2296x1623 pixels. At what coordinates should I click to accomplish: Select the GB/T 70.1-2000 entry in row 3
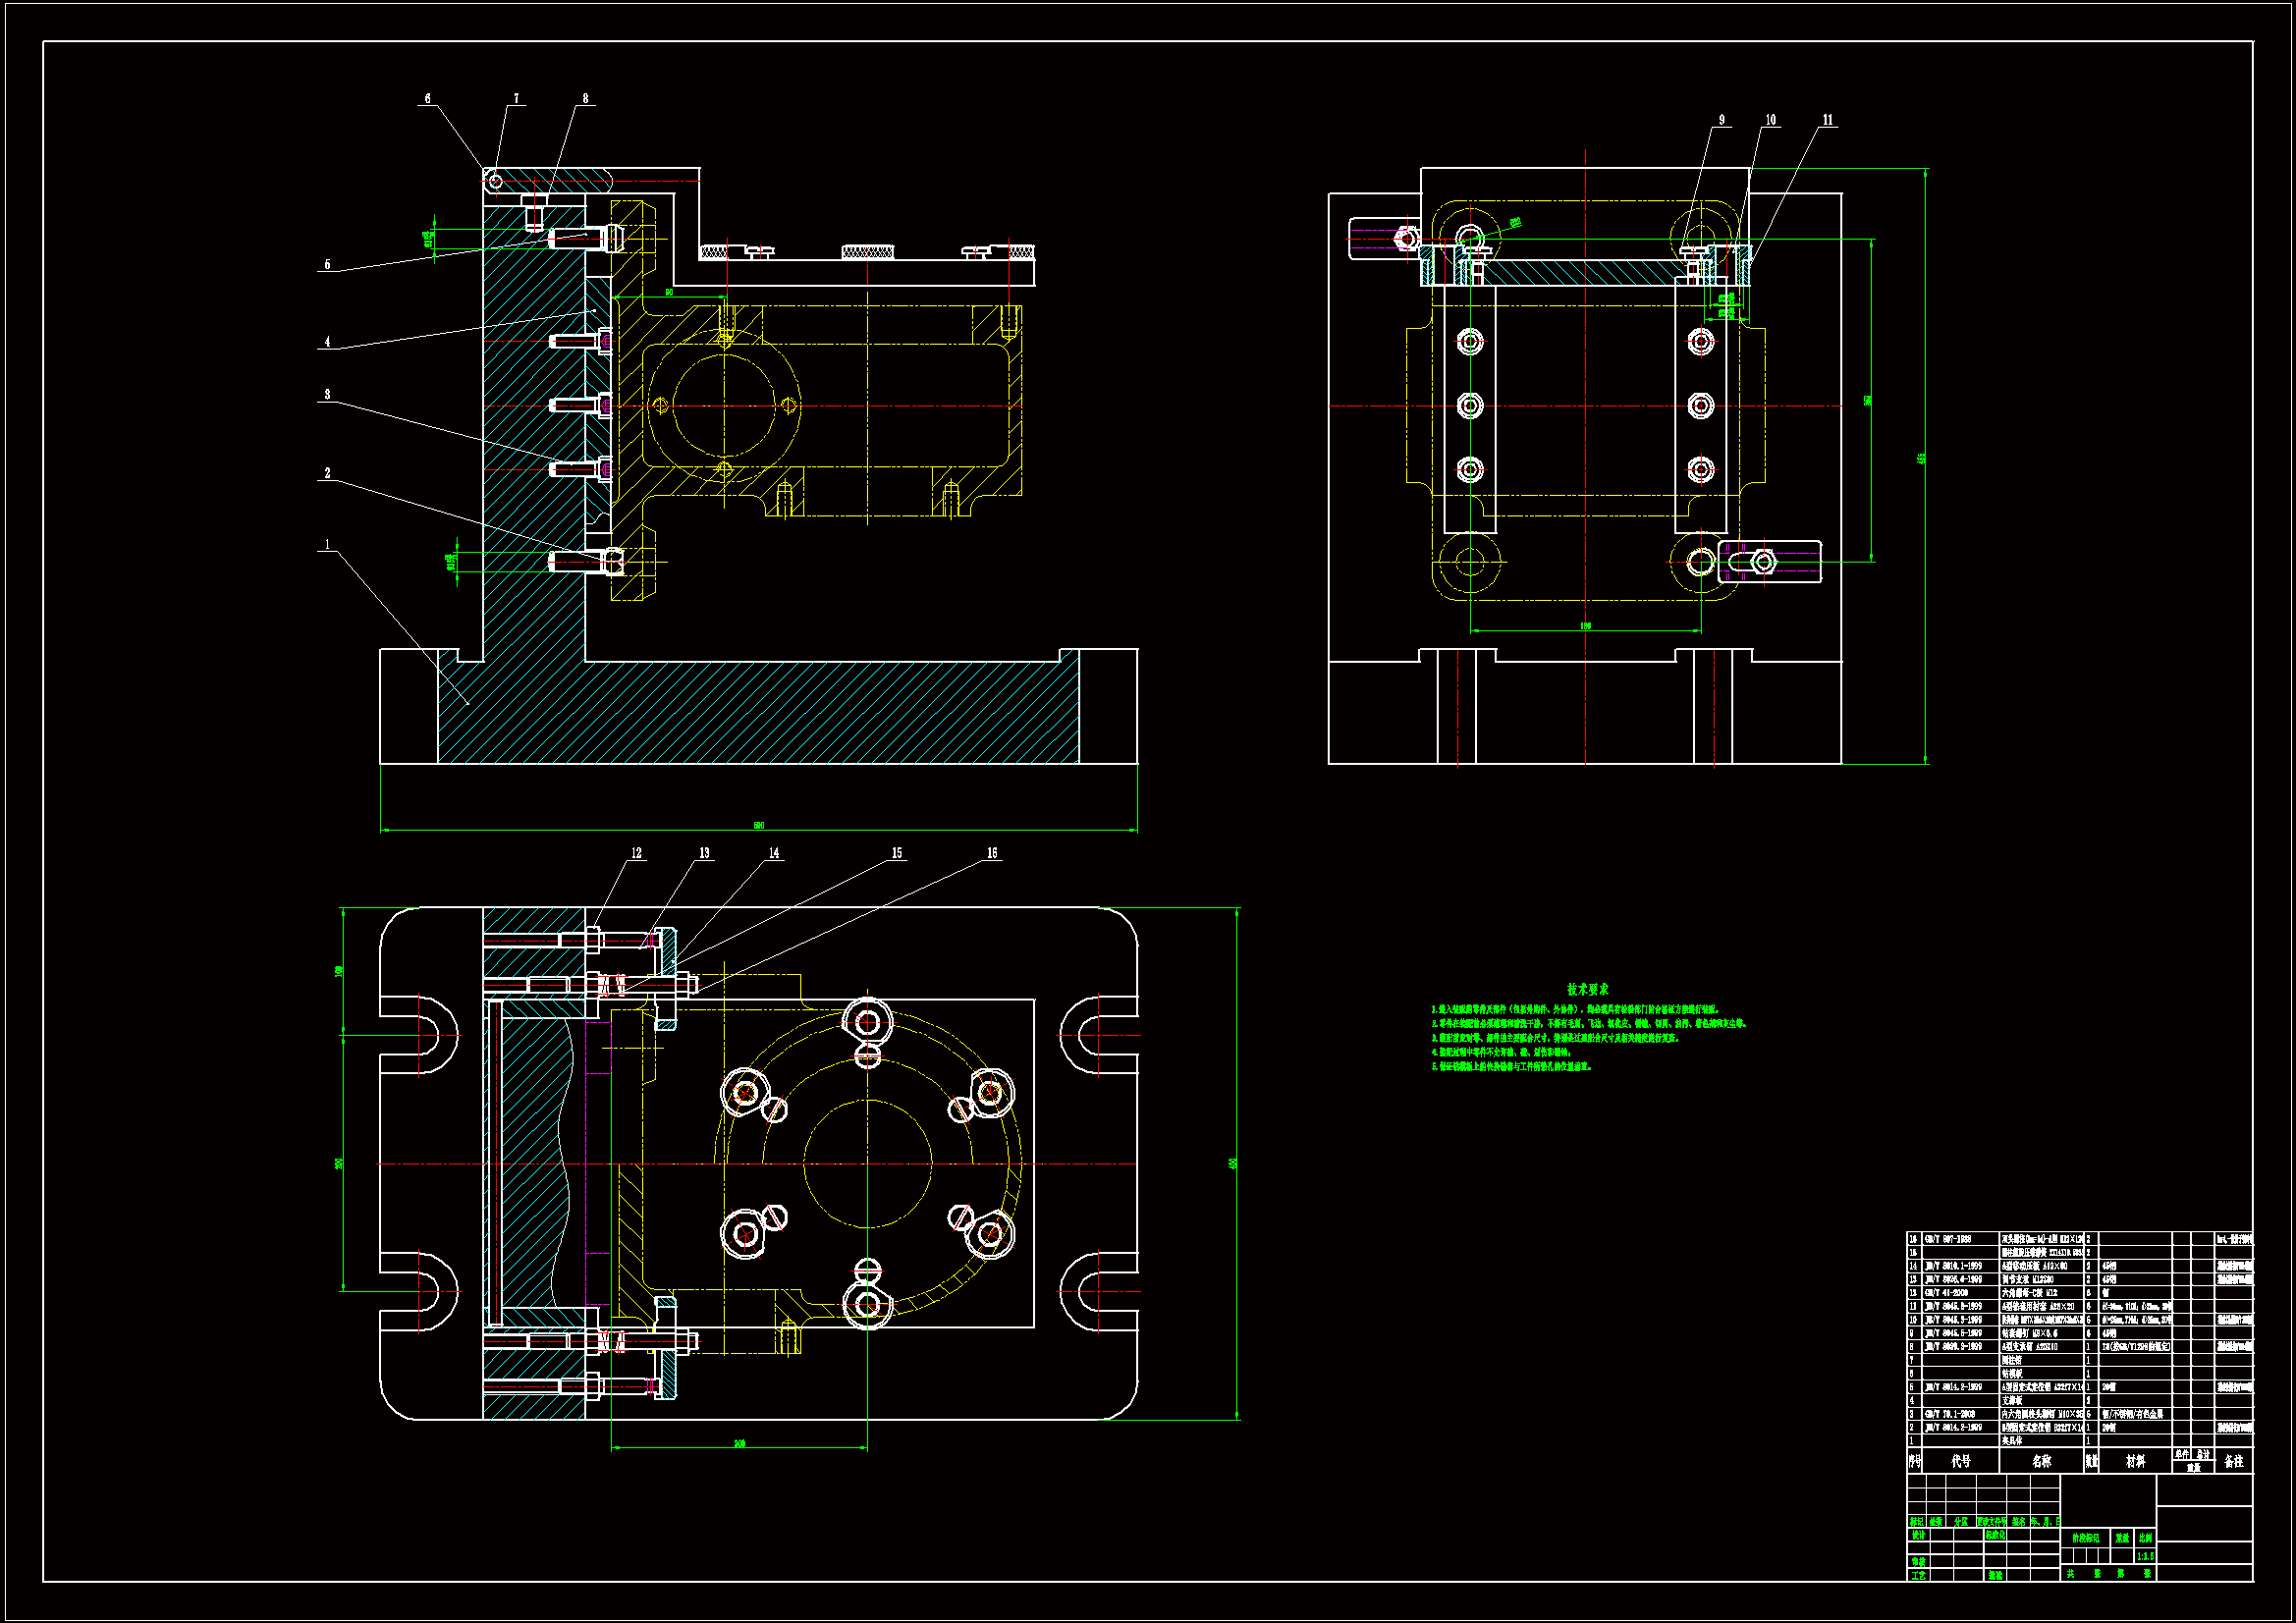click(1948, 1414)
